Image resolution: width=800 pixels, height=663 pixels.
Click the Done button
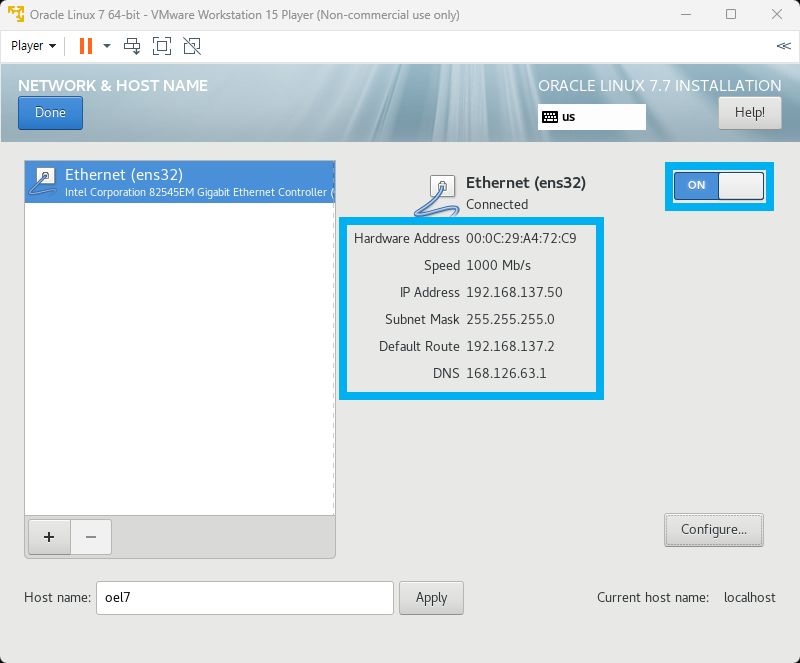[51, 113]
